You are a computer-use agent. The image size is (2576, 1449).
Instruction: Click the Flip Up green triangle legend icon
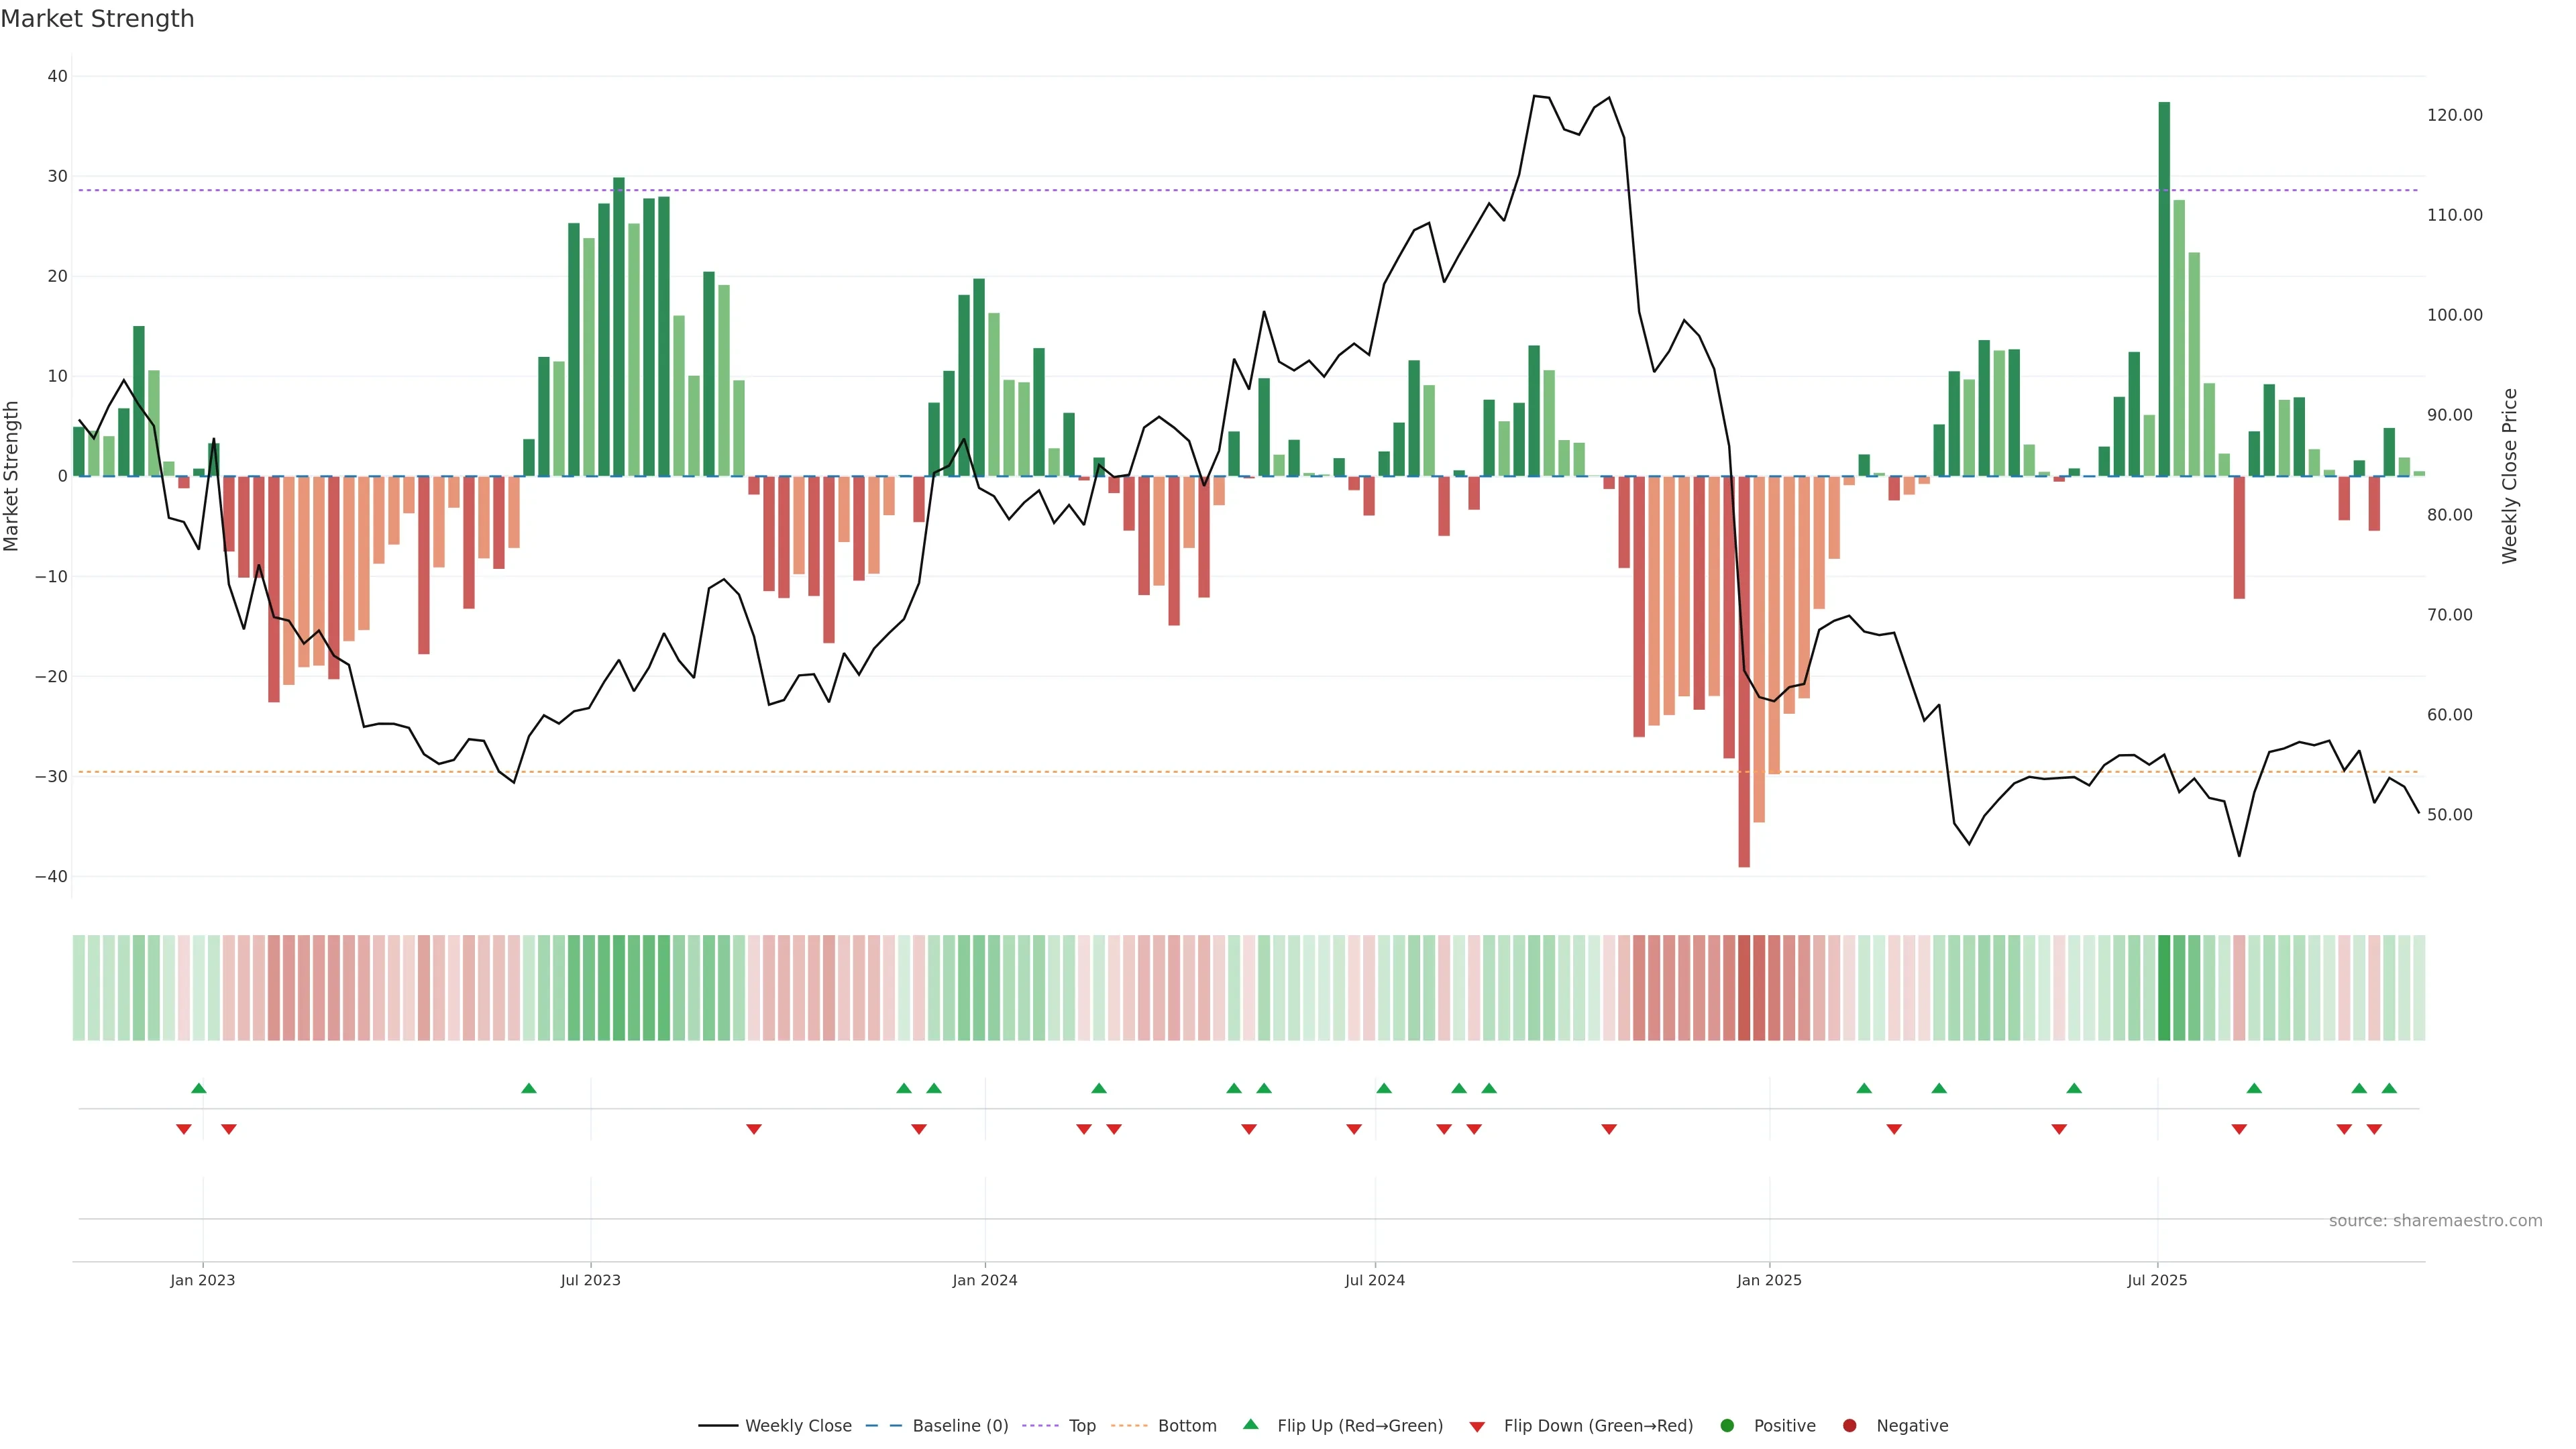[1250, 1425]
